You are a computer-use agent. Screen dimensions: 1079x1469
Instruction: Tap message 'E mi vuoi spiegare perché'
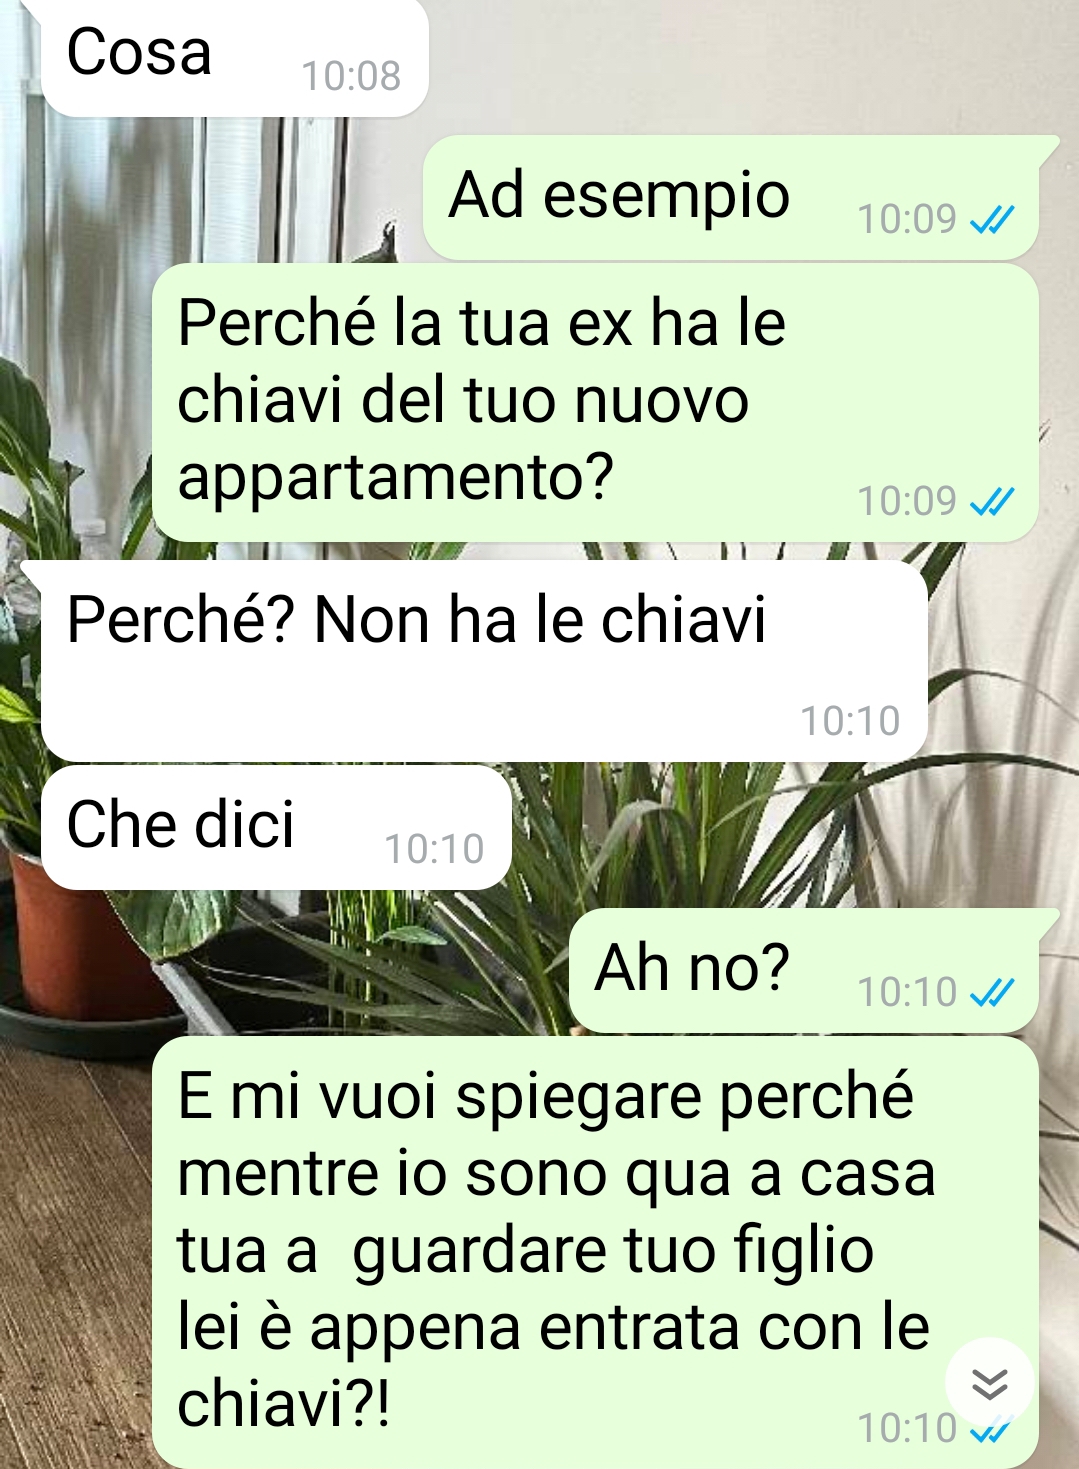click(x=595, y=1252)
